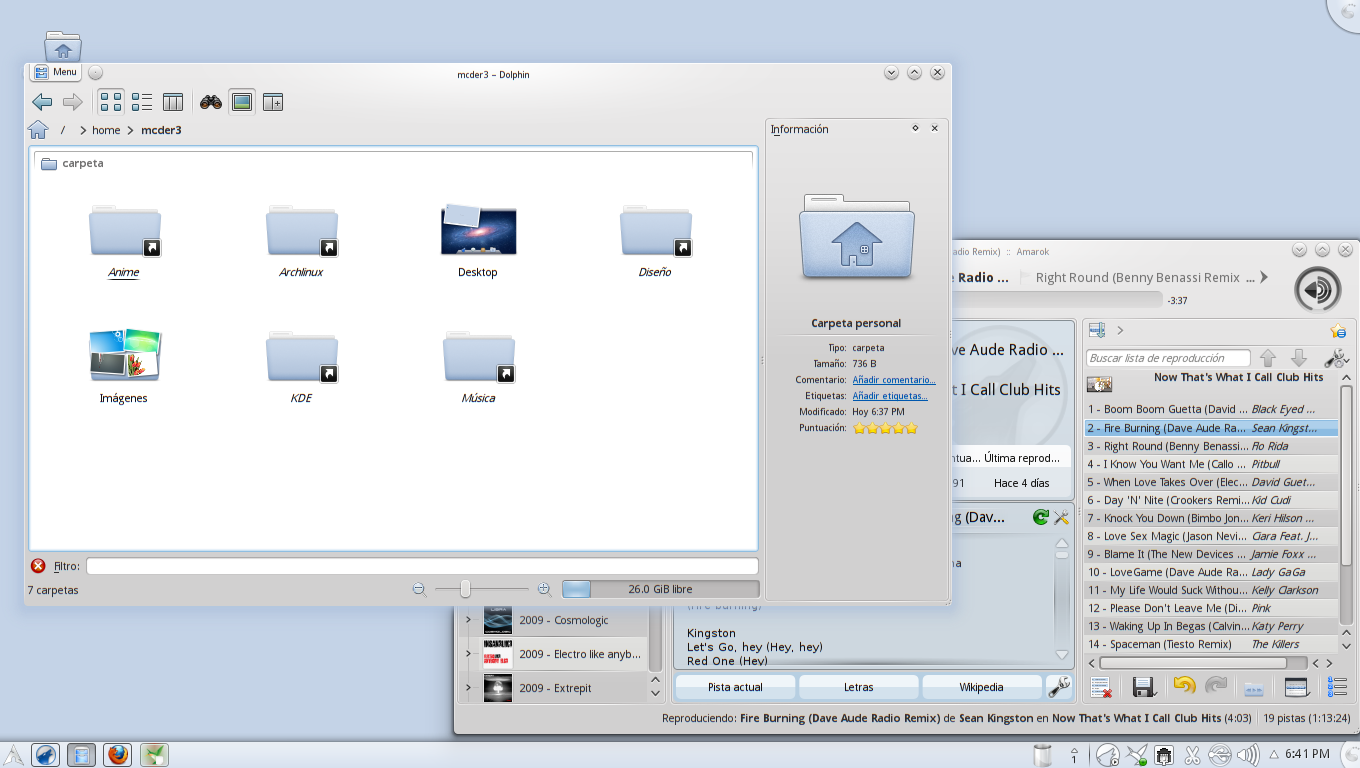1360x768 pixels.
Task: Click the Amarok volume speaker button
Action: point(1318,290)
